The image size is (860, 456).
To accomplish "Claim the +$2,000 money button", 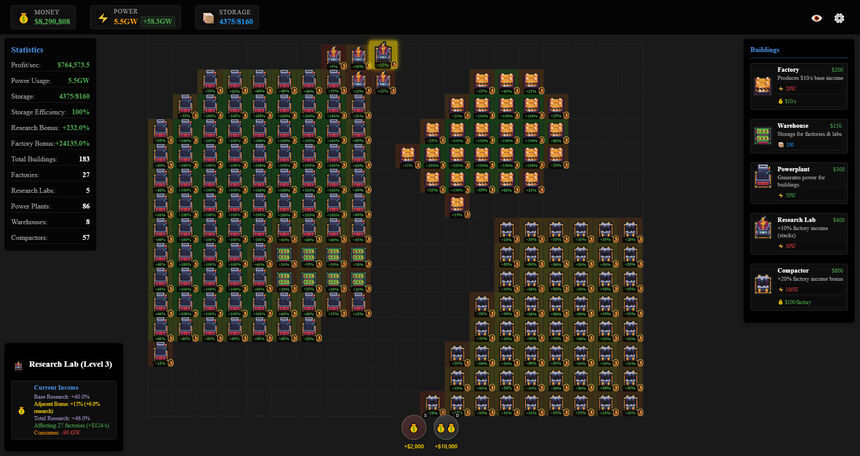I will tap(414, 427).
